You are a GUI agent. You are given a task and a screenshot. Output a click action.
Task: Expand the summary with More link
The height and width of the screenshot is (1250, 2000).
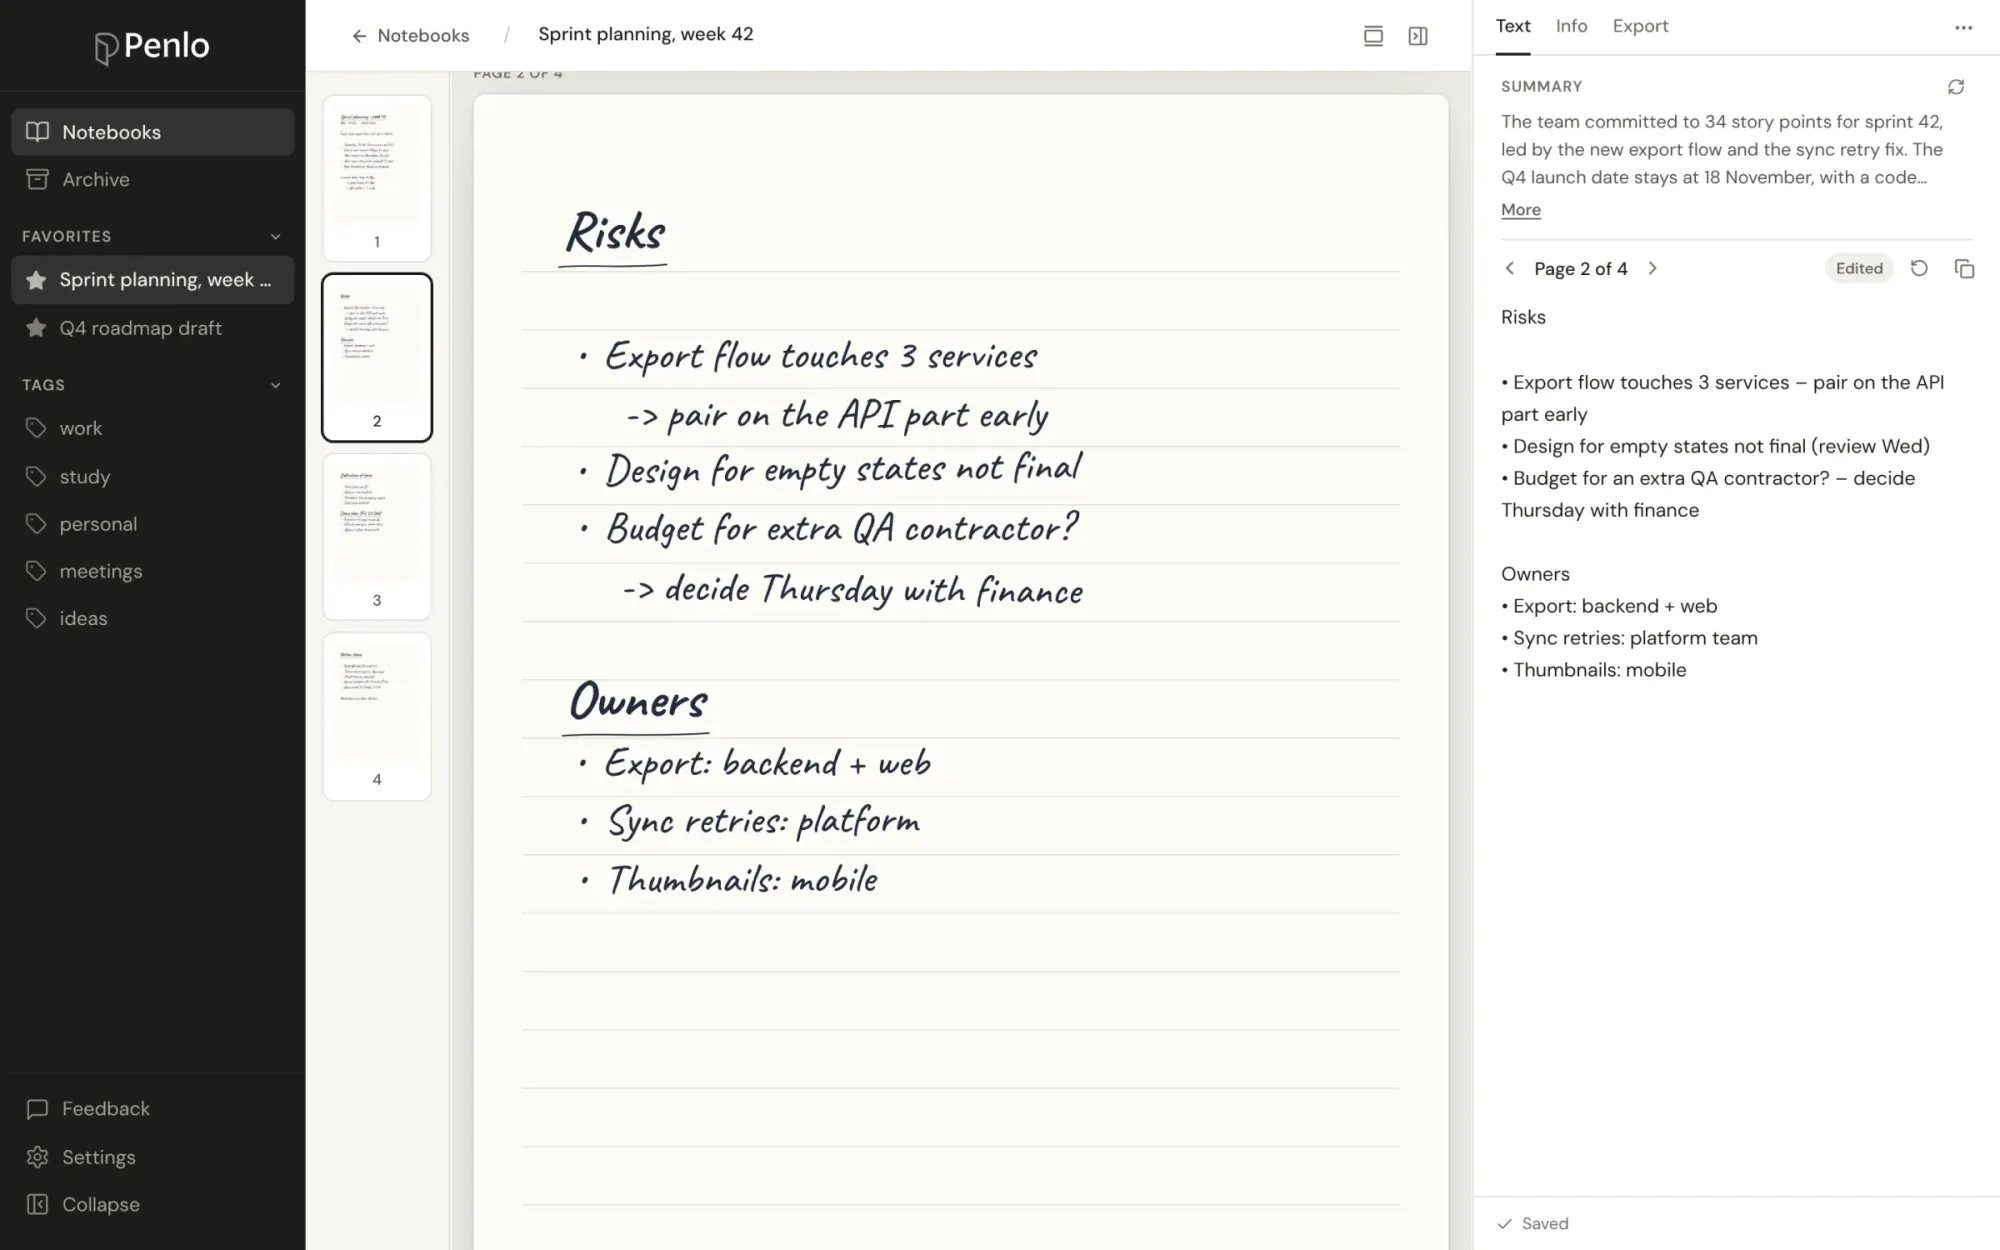(1521, 210)
